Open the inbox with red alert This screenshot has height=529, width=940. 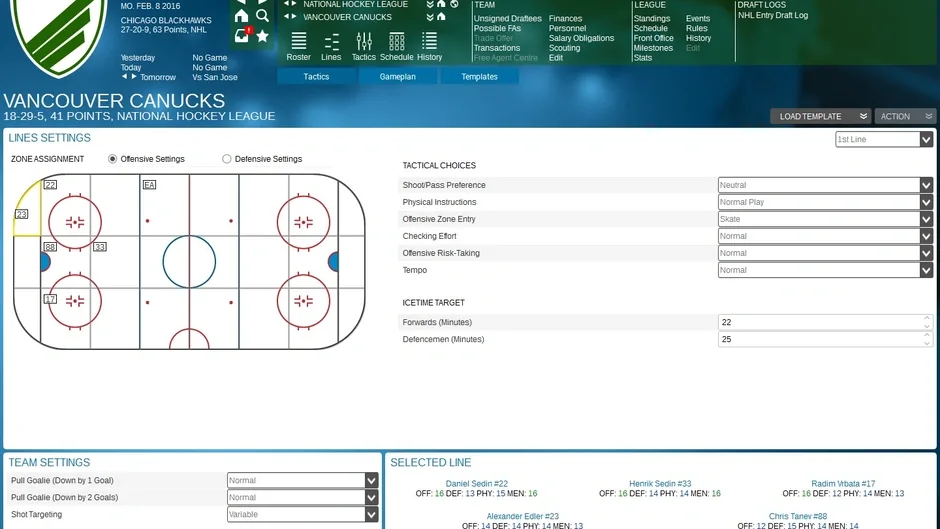242,35
